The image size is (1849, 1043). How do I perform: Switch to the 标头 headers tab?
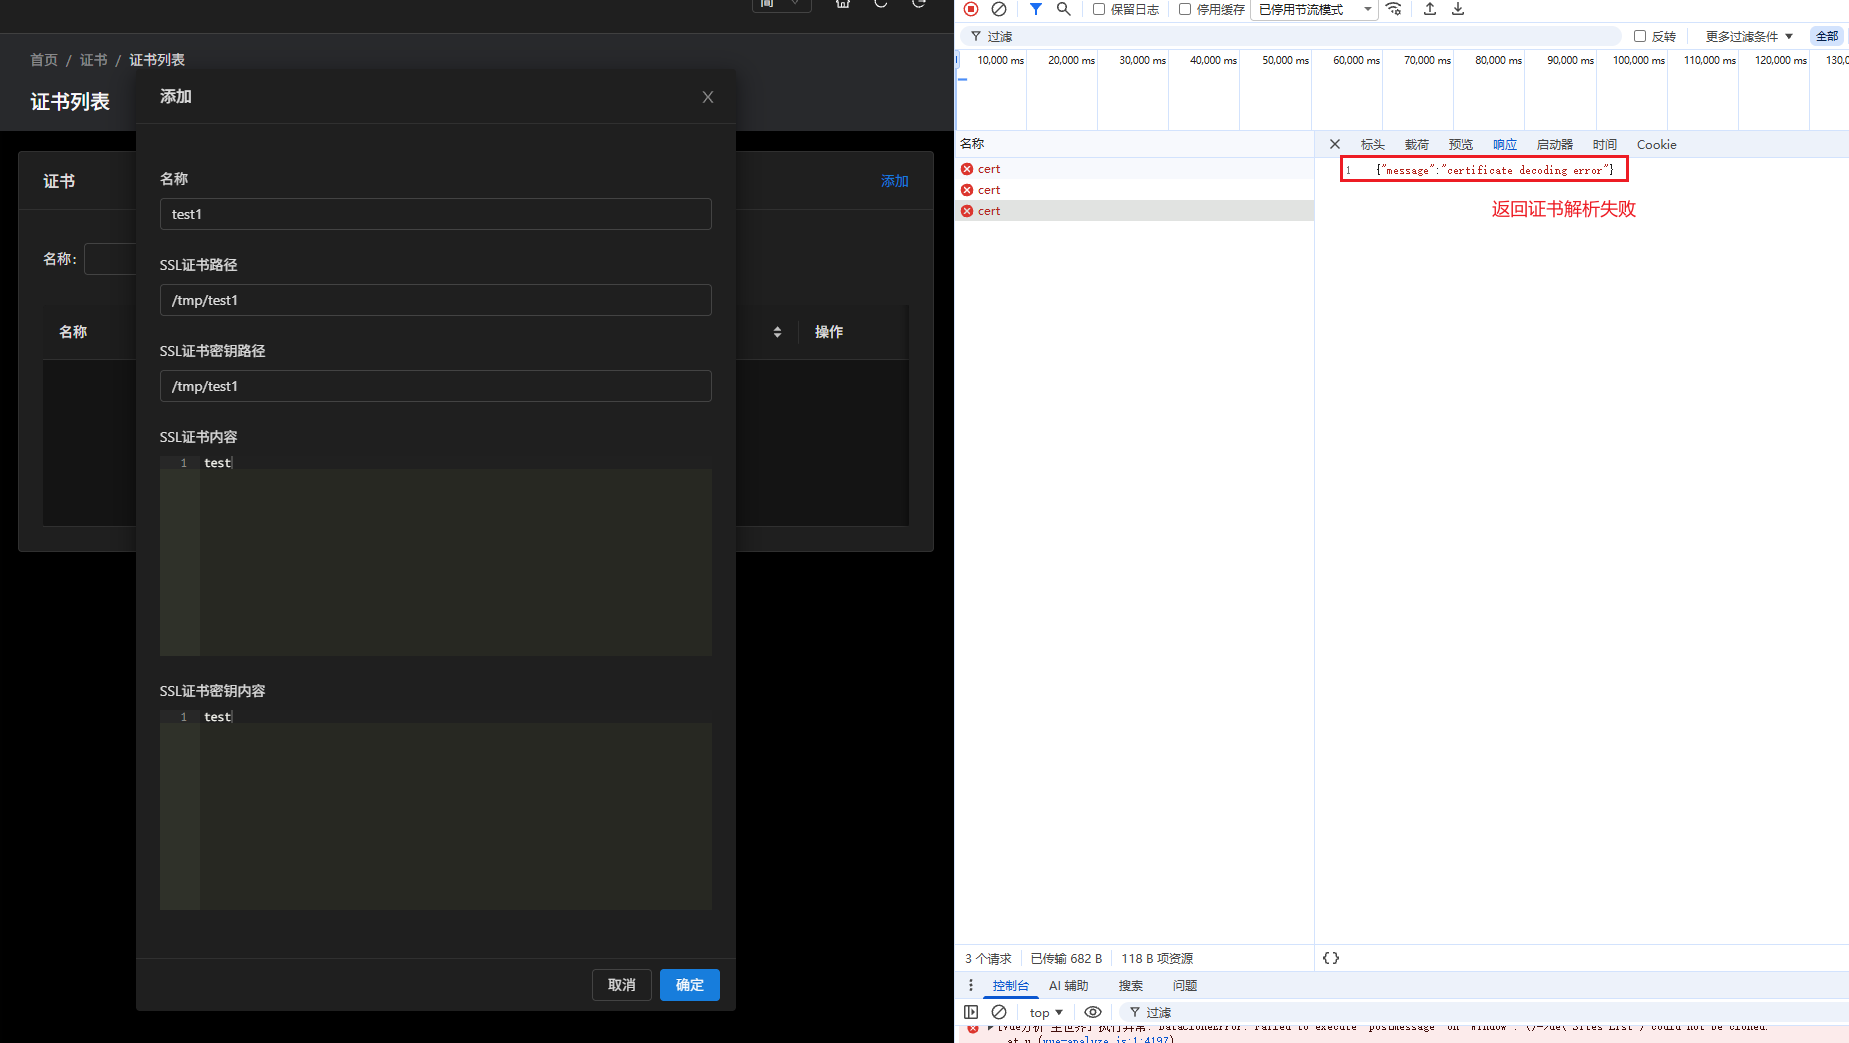pyautogui.click(x=1372, y=145)
